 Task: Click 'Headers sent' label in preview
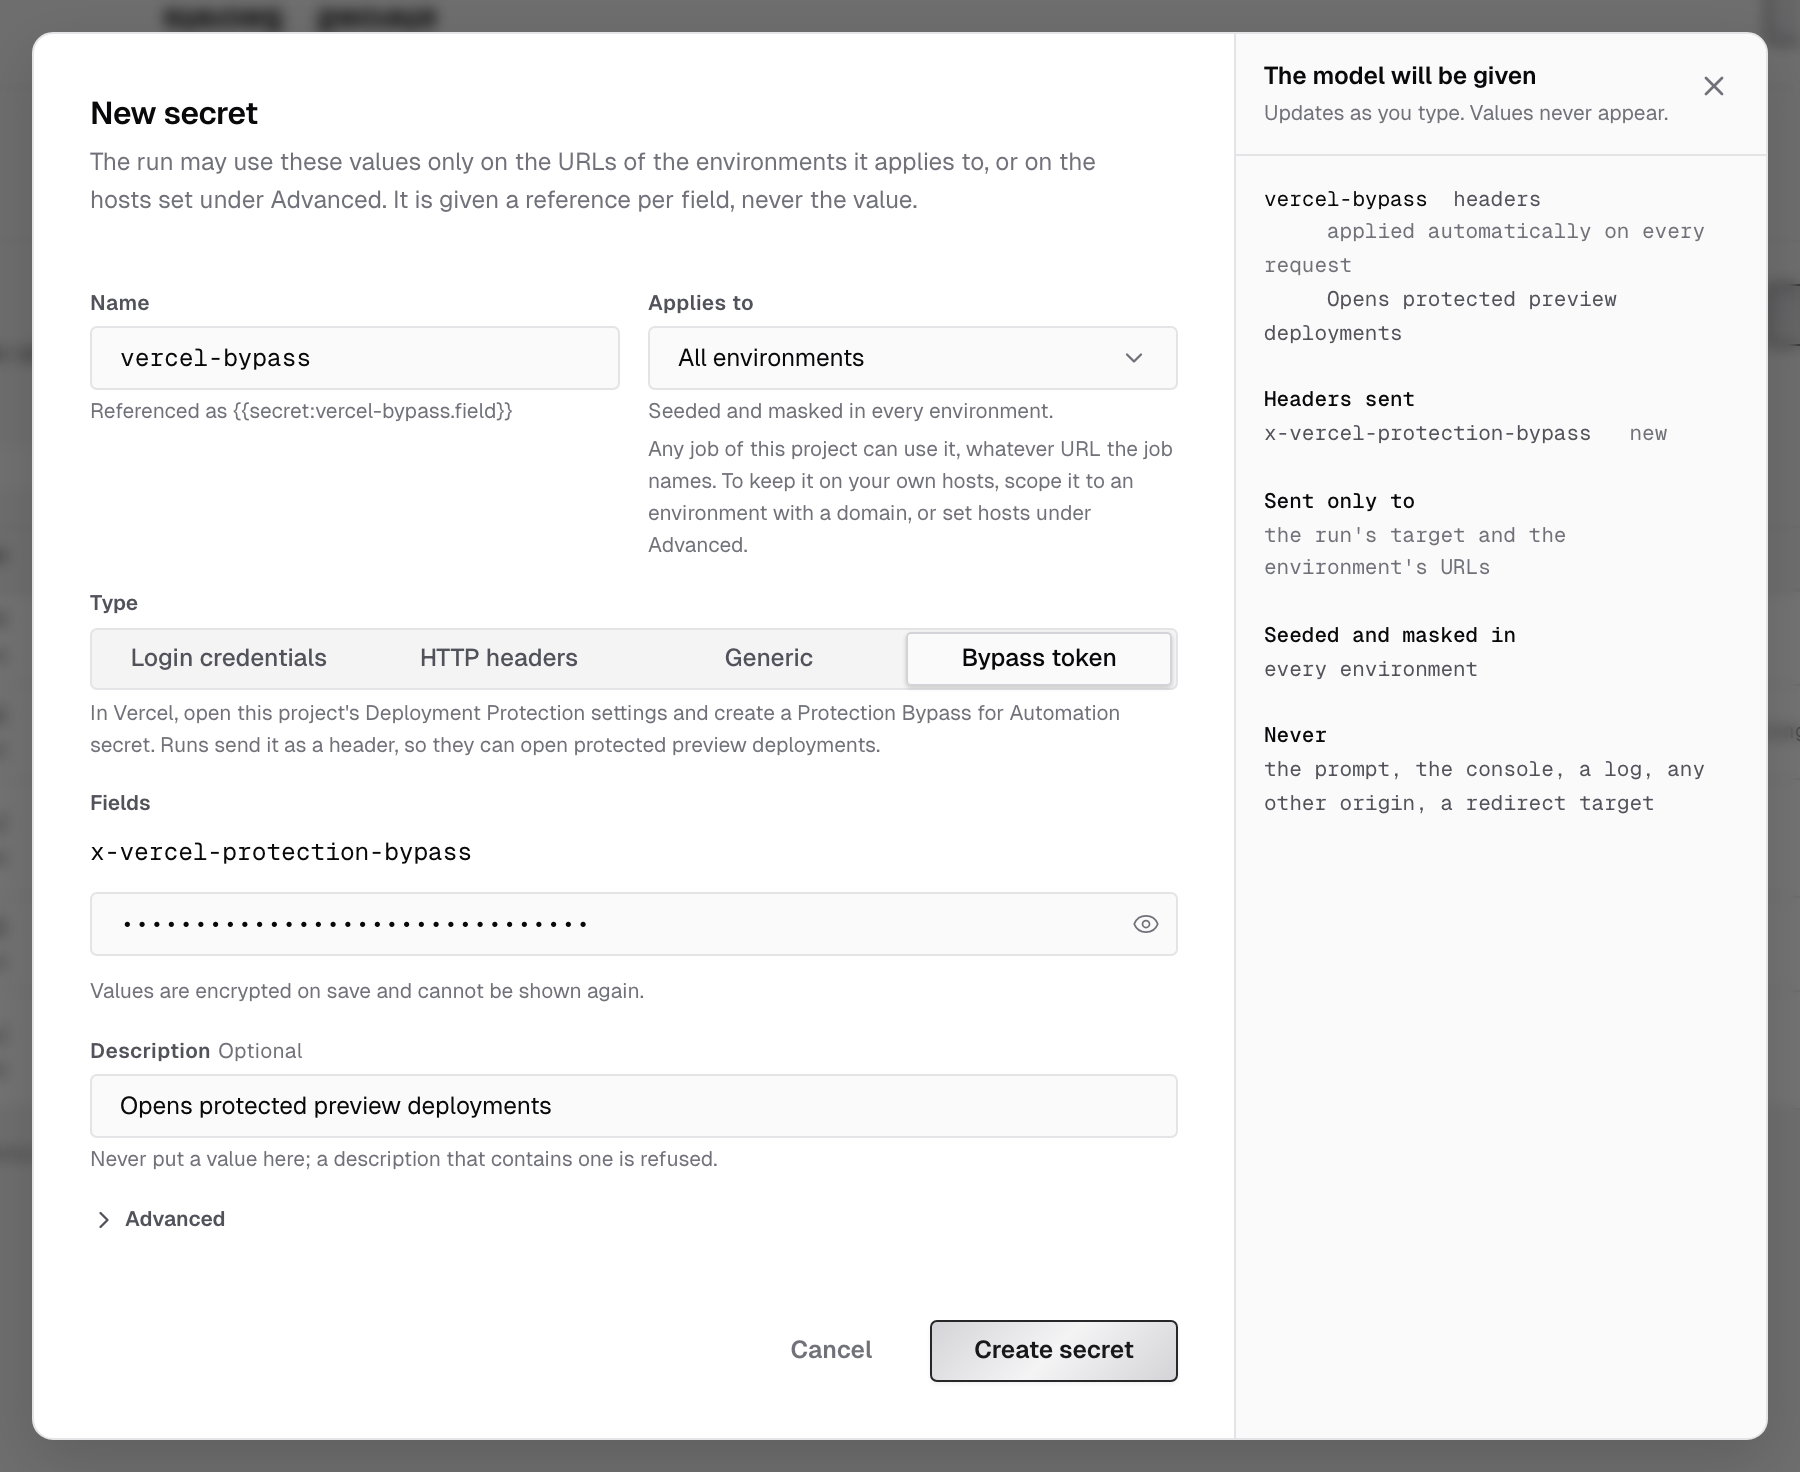coord(1339,399)
